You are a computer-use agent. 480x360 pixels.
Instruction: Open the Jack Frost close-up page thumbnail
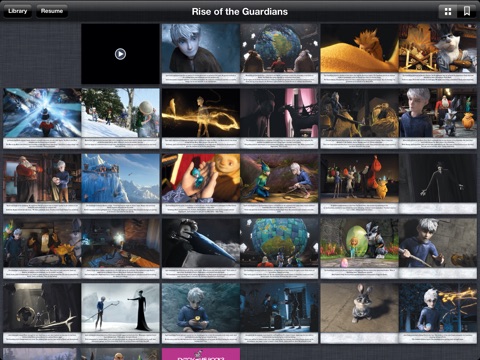click(x=201, y=53)
